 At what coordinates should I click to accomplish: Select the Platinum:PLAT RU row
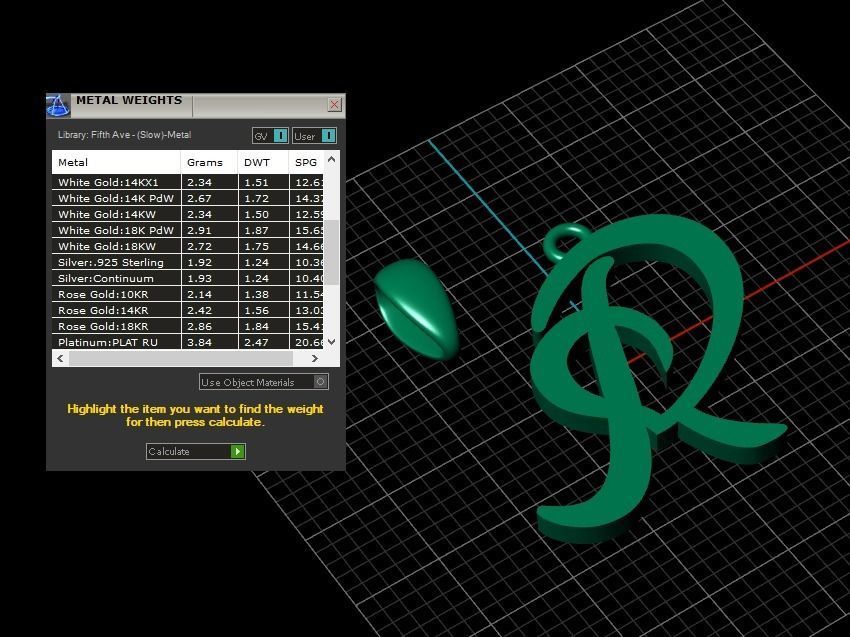click(188, 342)
